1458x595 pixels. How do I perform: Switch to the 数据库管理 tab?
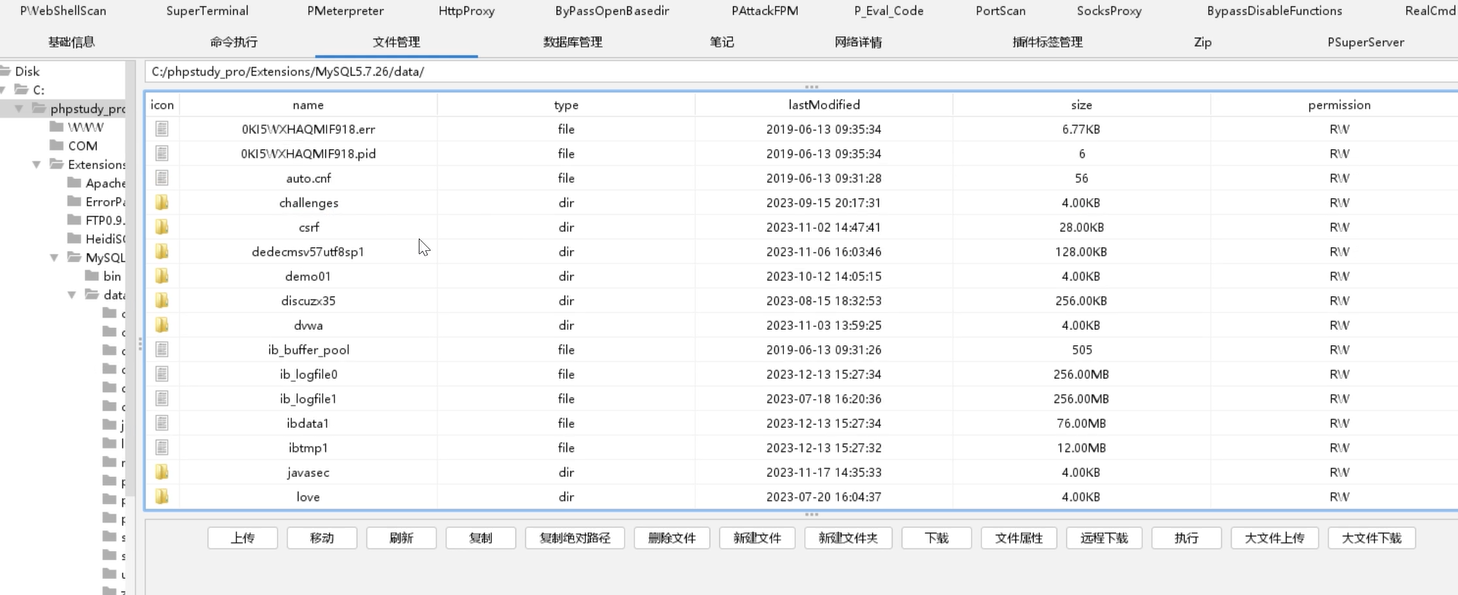[x=572, y=42]
